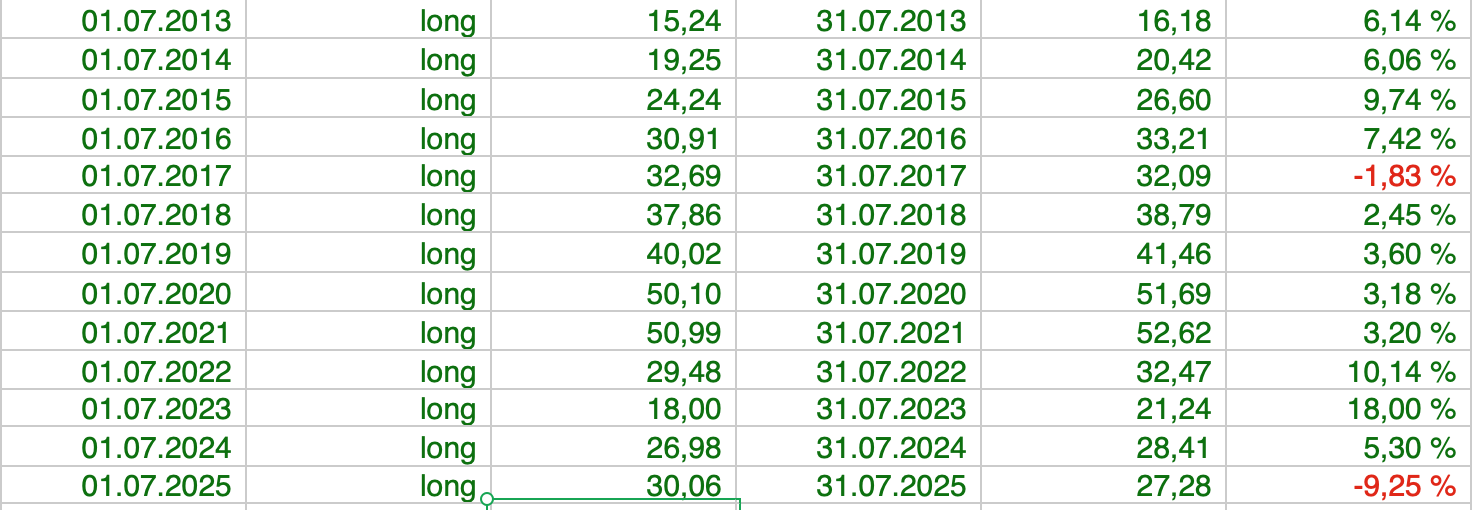Select the "long" cell in the 01.07.2017 row
1472x510 pixels.
447,177
